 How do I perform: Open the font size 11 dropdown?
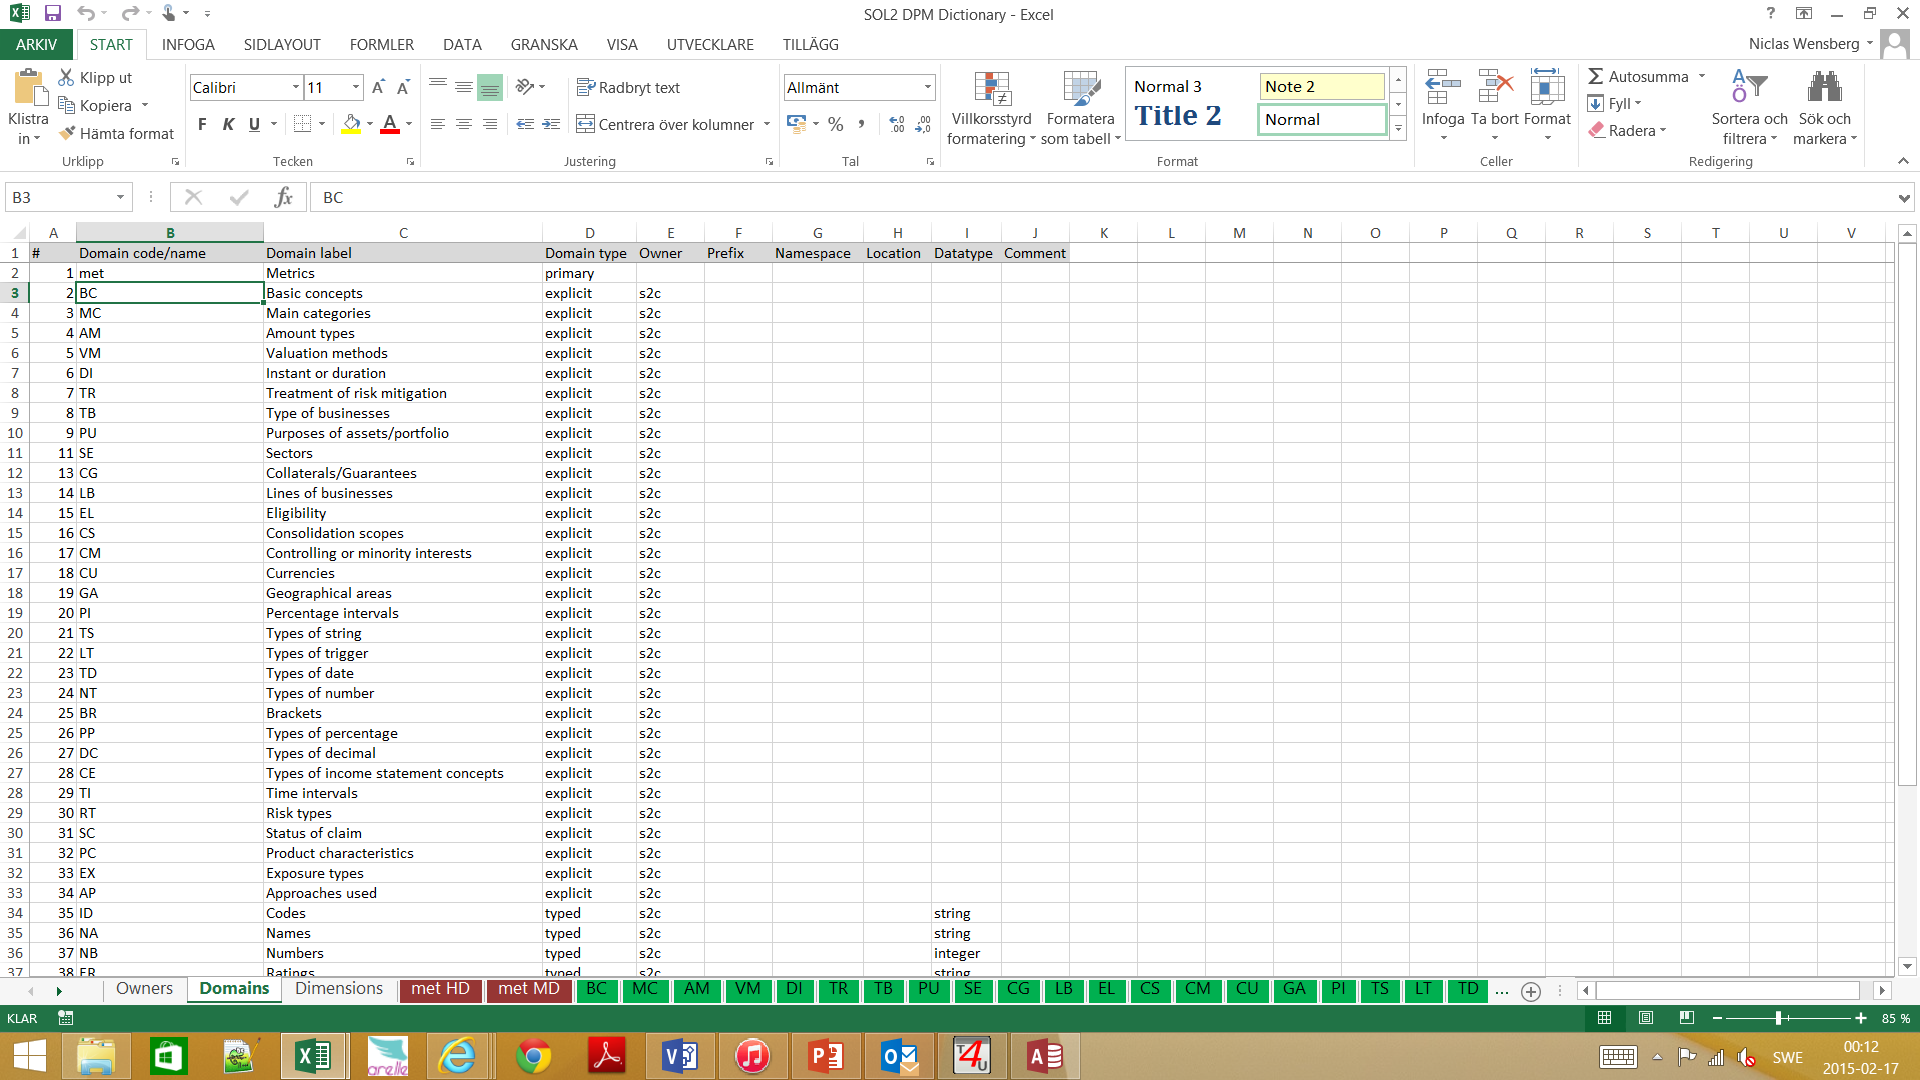coord(356,87)
